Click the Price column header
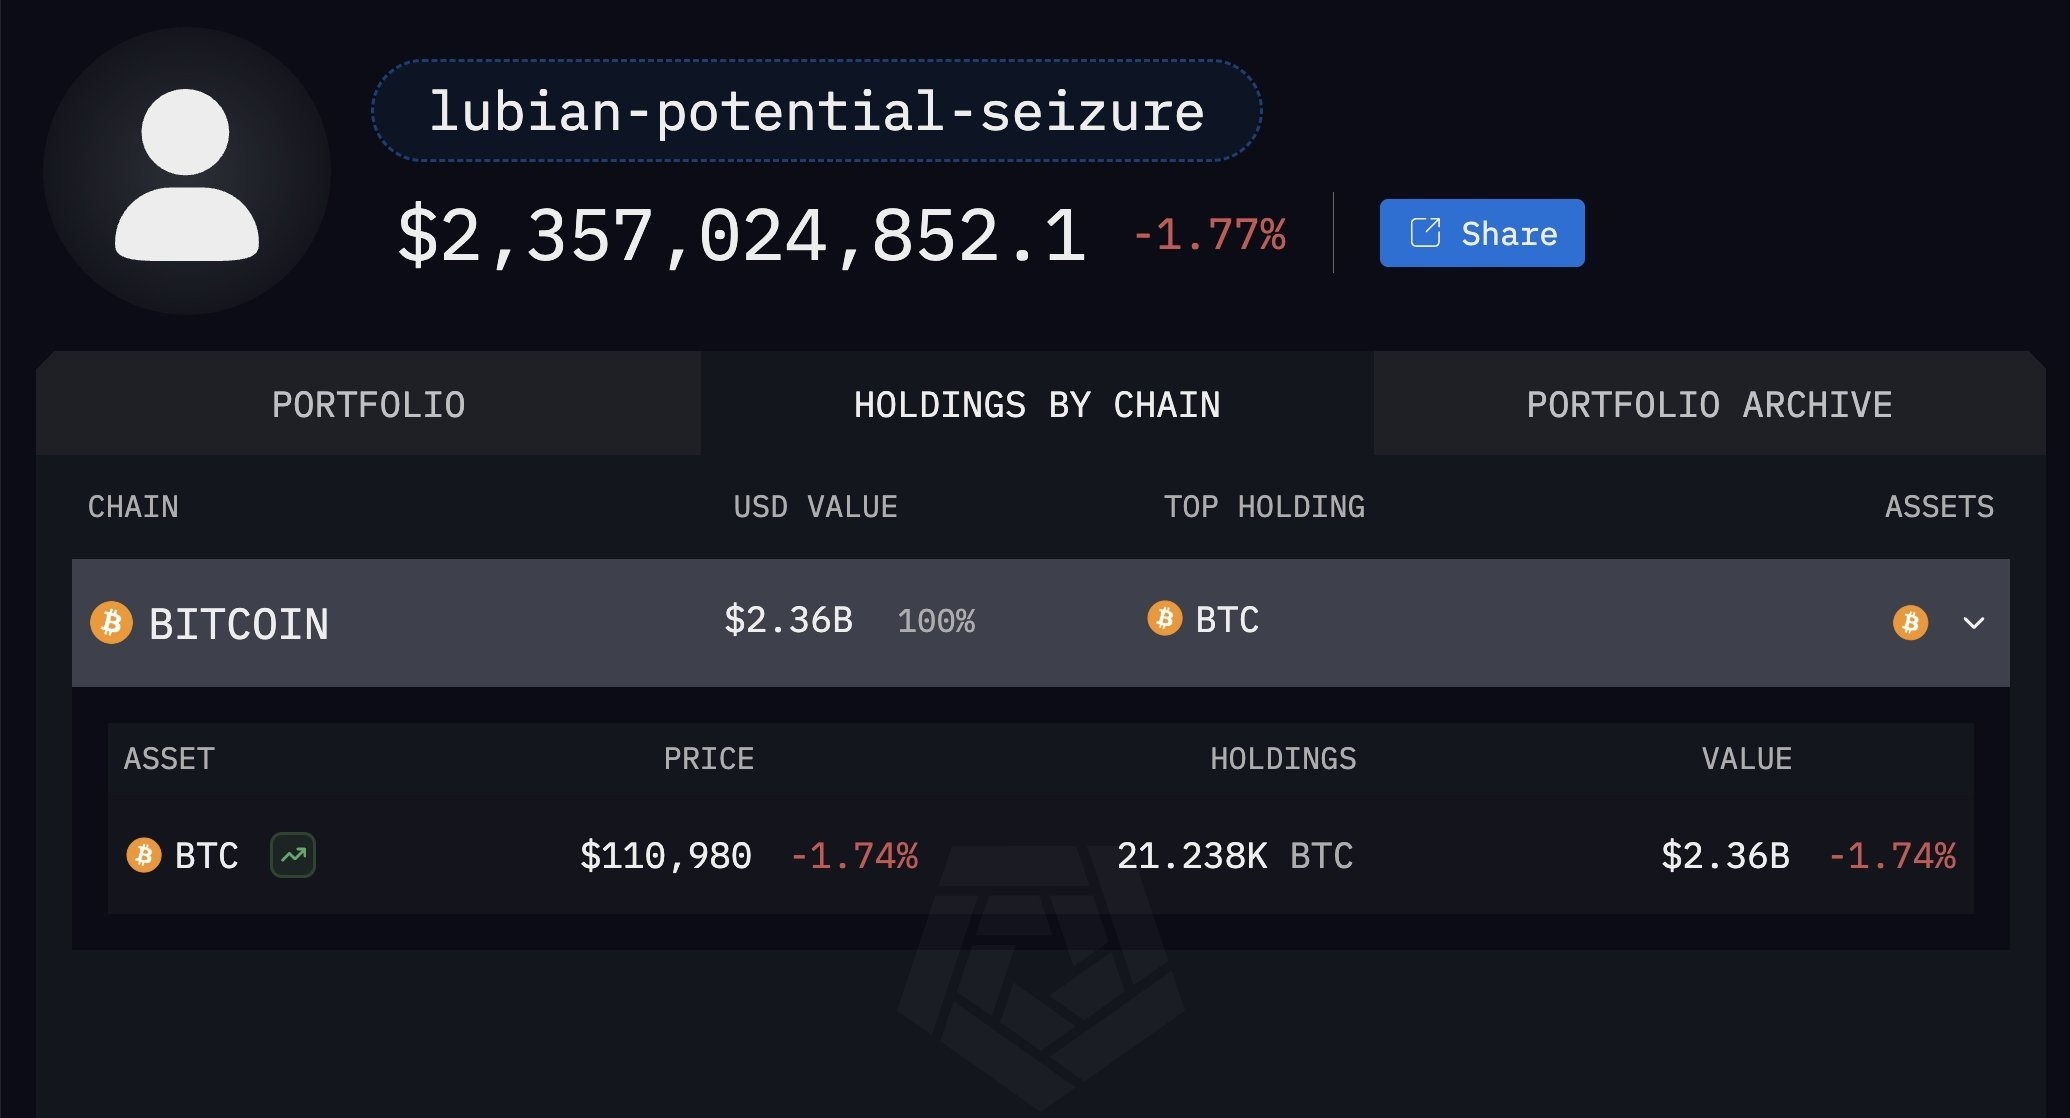 [708, 759]
